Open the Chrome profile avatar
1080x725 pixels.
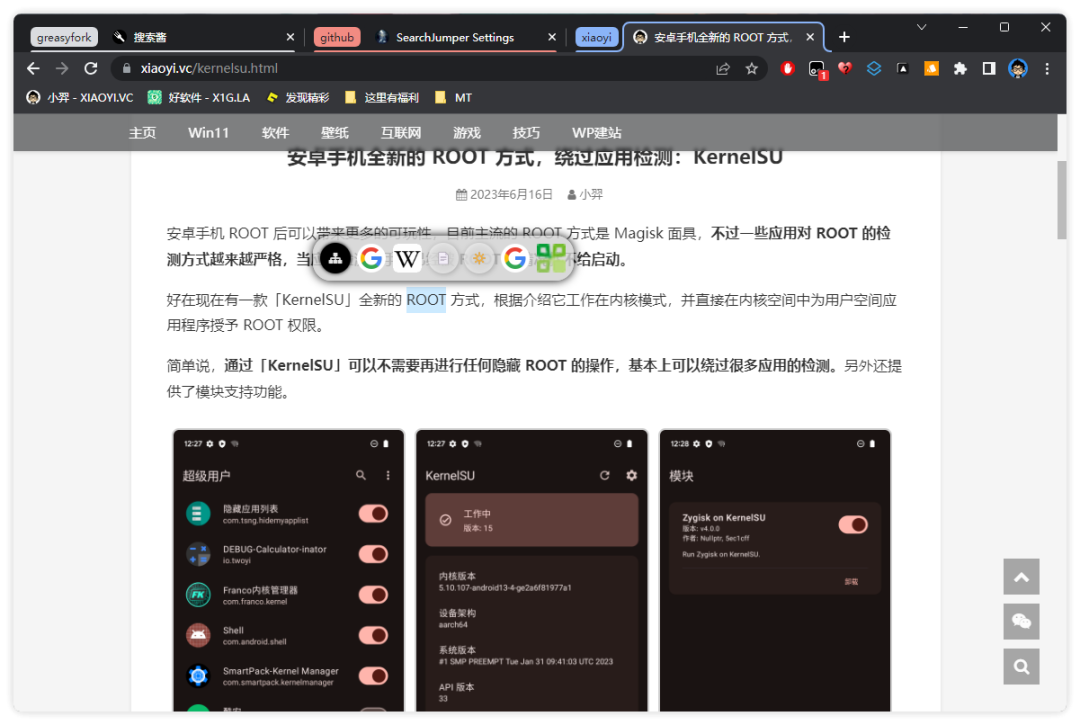(x=1018, y=68)
